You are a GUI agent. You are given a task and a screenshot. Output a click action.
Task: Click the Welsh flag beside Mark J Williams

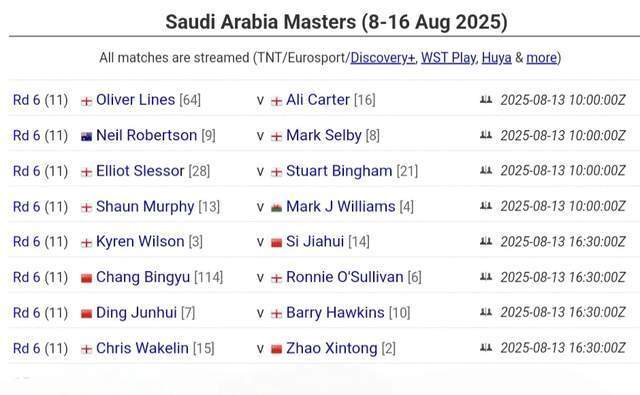(276, 208)
